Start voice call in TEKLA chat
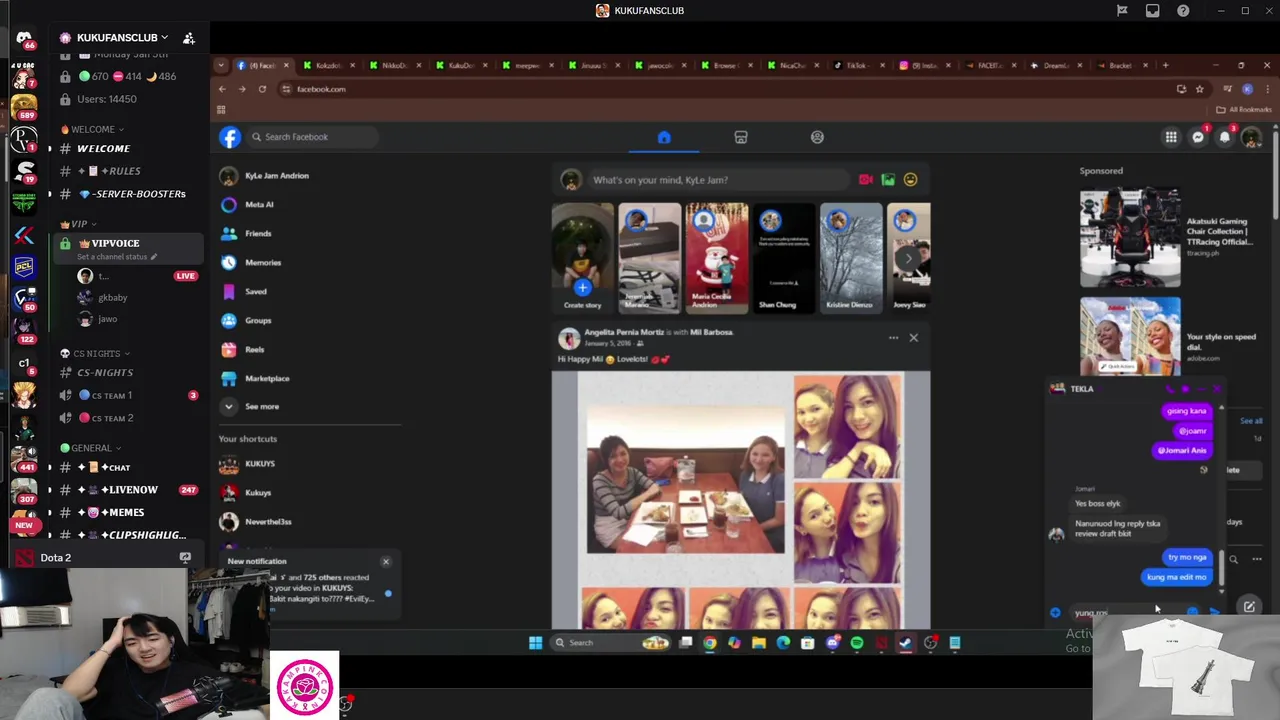This screenshot has width=1280, height=720. pos(1169,389)
